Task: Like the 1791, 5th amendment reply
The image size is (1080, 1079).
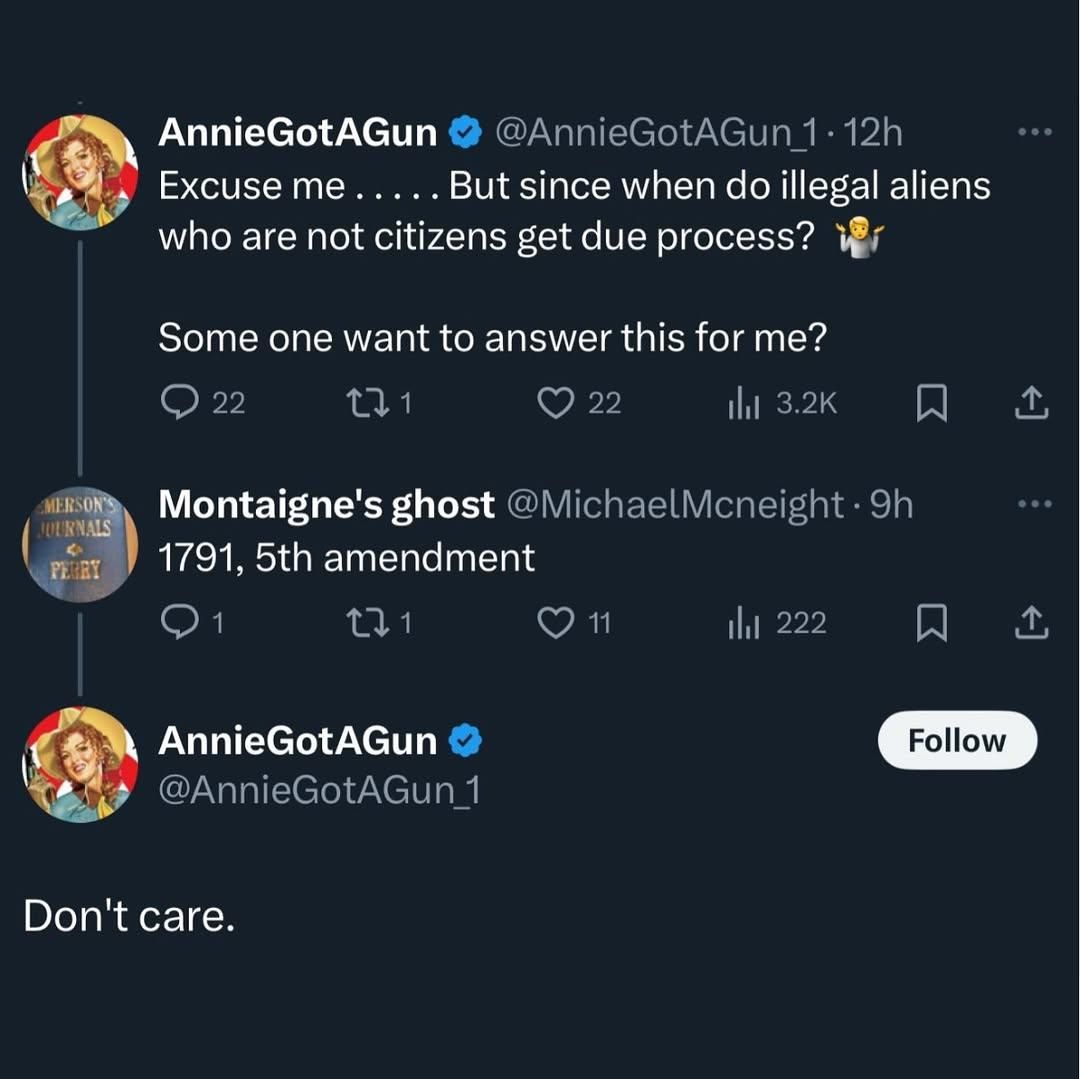Action: [x=553, y=623]
